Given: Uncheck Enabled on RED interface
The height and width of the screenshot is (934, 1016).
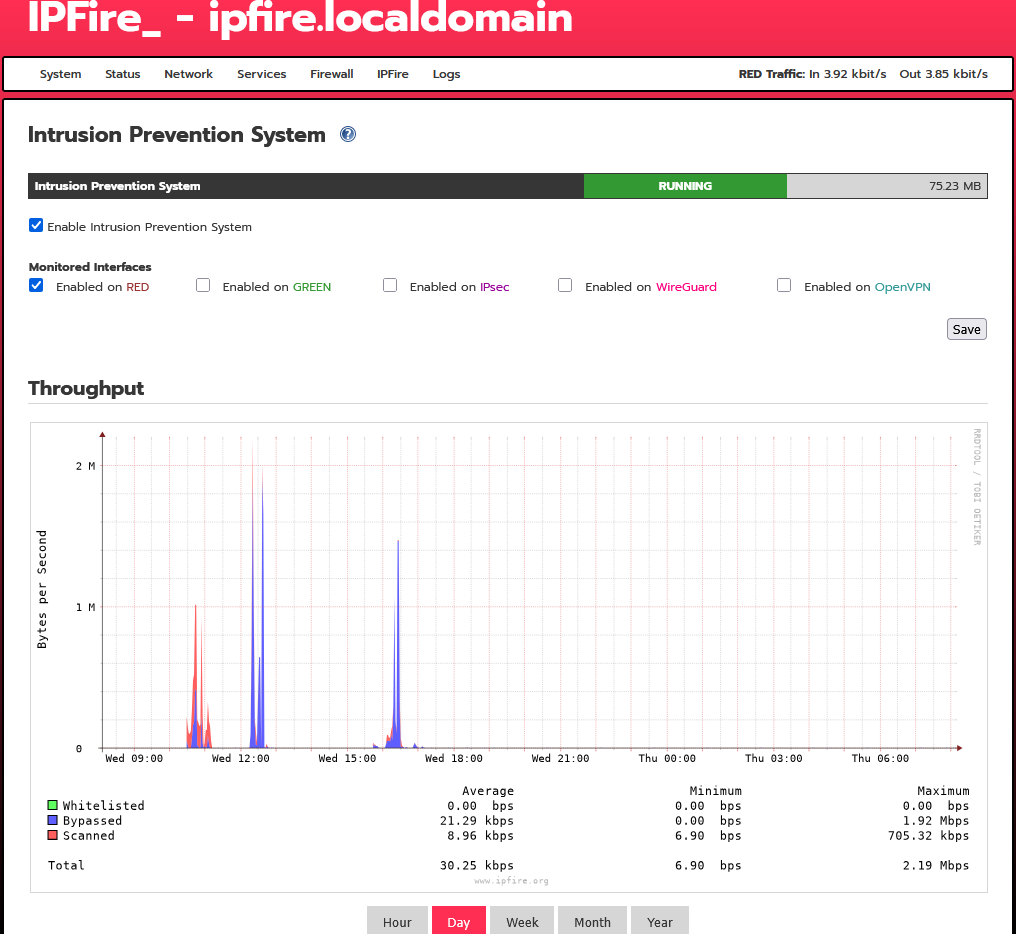Looking at the screenshot, I should 36,285.
